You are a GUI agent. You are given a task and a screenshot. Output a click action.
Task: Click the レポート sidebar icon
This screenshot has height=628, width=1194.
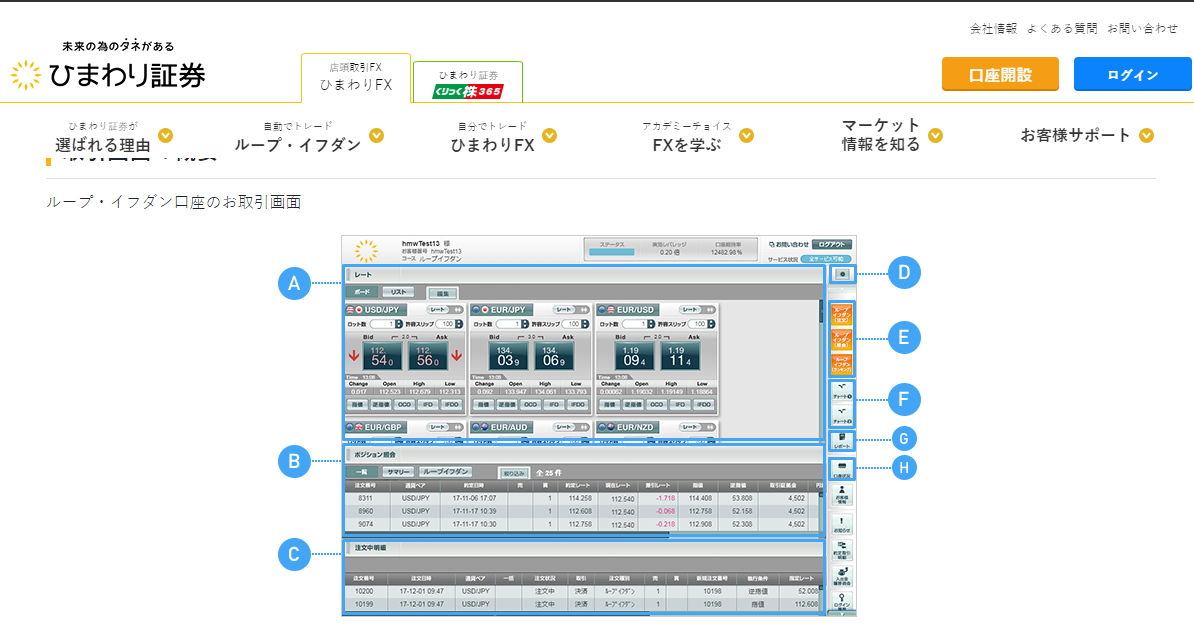tap(841, 441)
